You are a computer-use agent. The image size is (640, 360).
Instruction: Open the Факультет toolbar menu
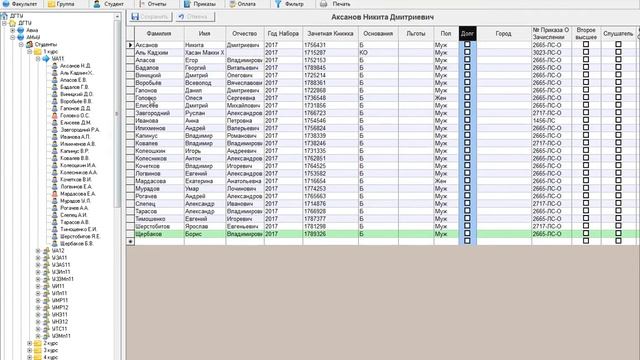(x=19, y=4)
